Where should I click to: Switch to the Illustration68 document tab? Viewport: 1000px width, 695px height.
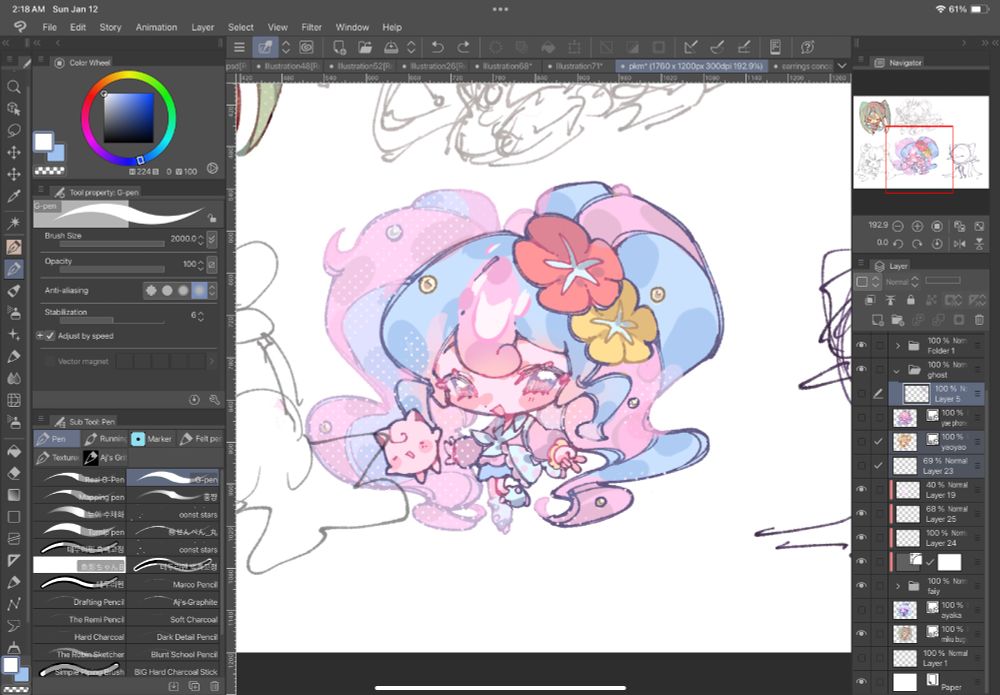[x=507, y=66]
